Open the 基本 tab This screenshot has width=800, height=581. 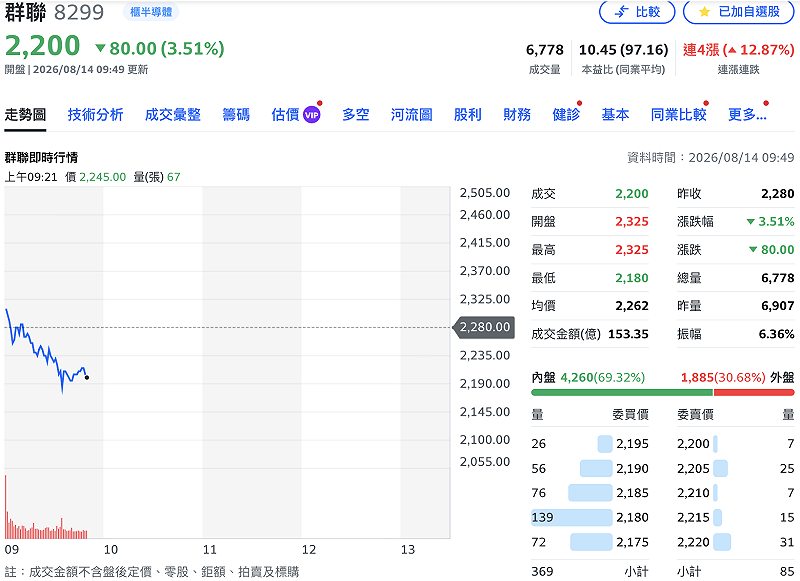(615, 115)
